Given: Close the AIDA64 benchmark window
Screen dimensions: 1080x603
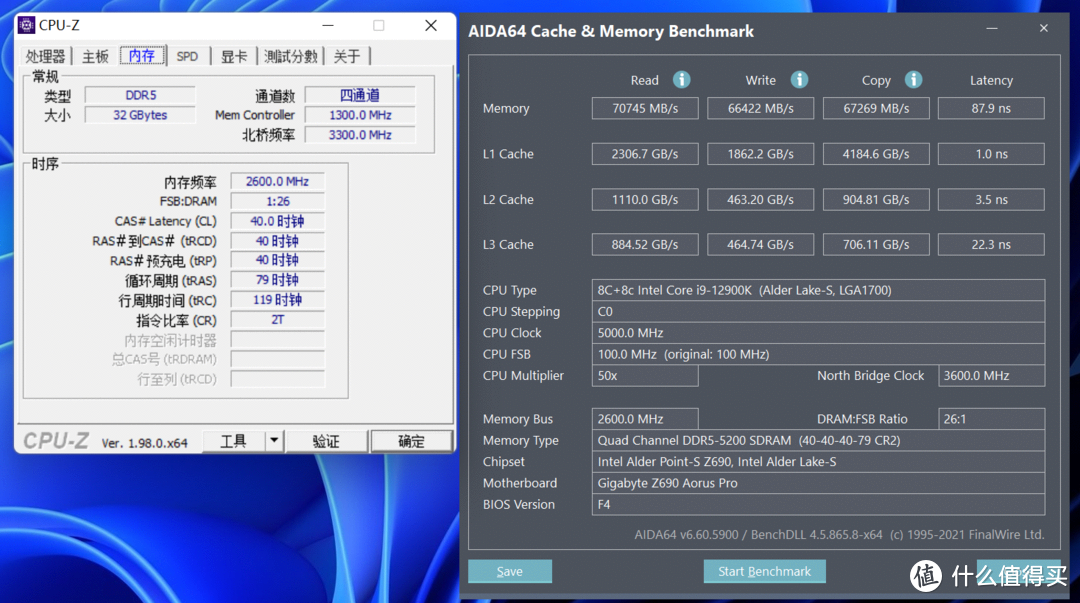Looking at the screenshot, I should (1043, 28).
